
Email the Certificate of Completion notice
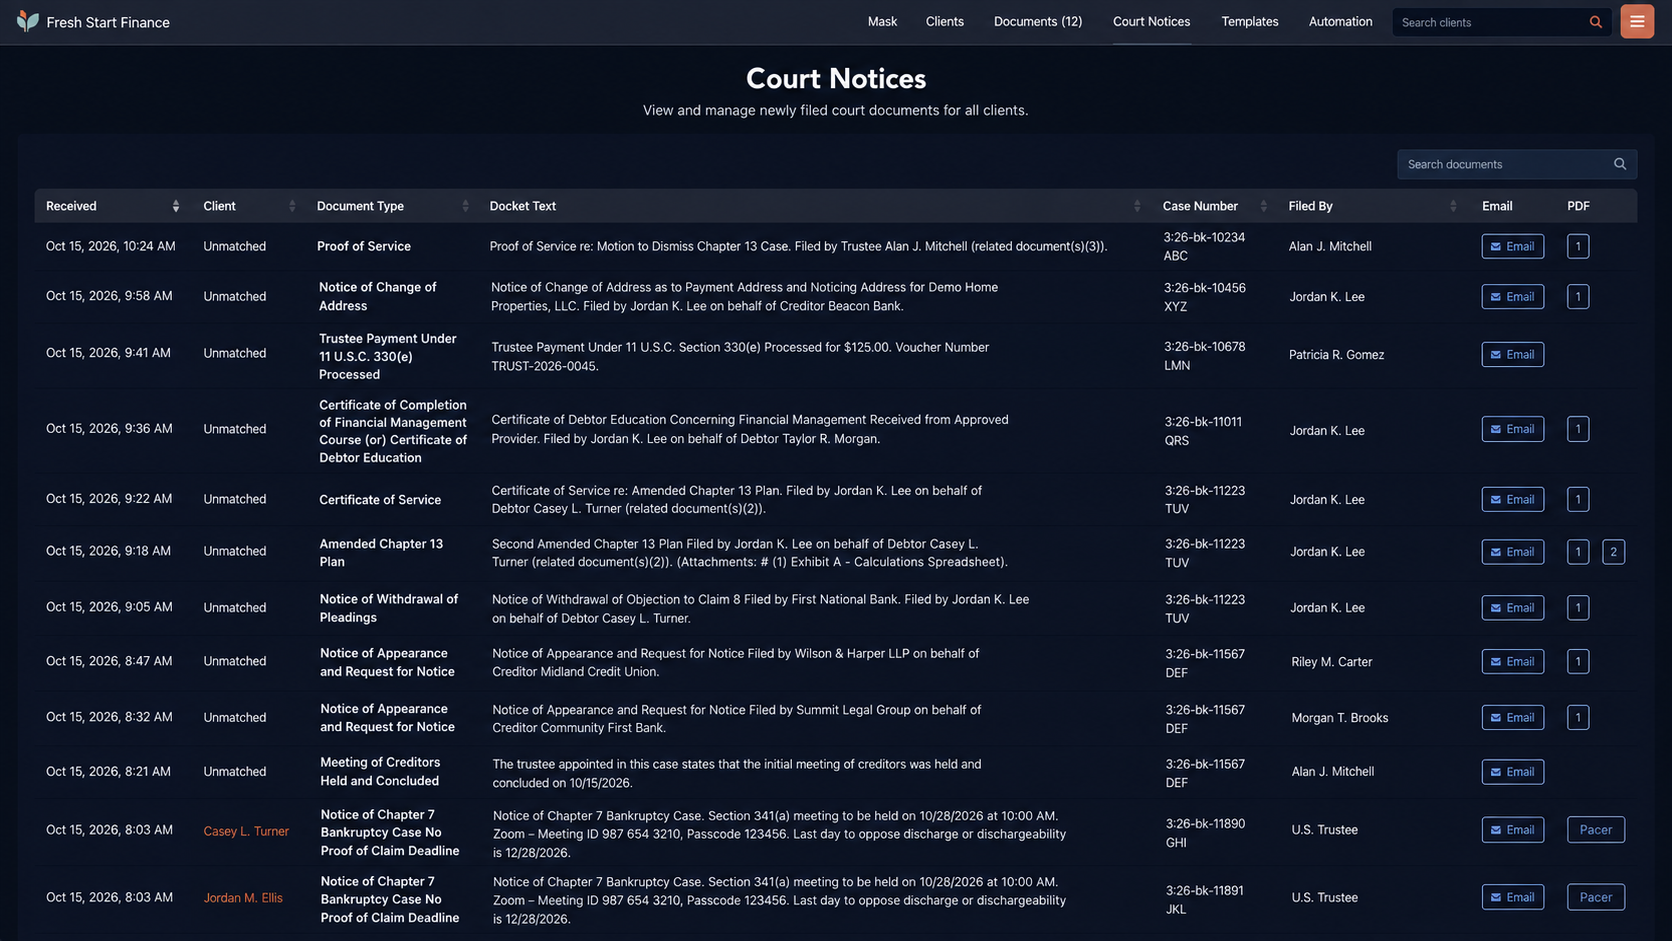coord(1512,429)
